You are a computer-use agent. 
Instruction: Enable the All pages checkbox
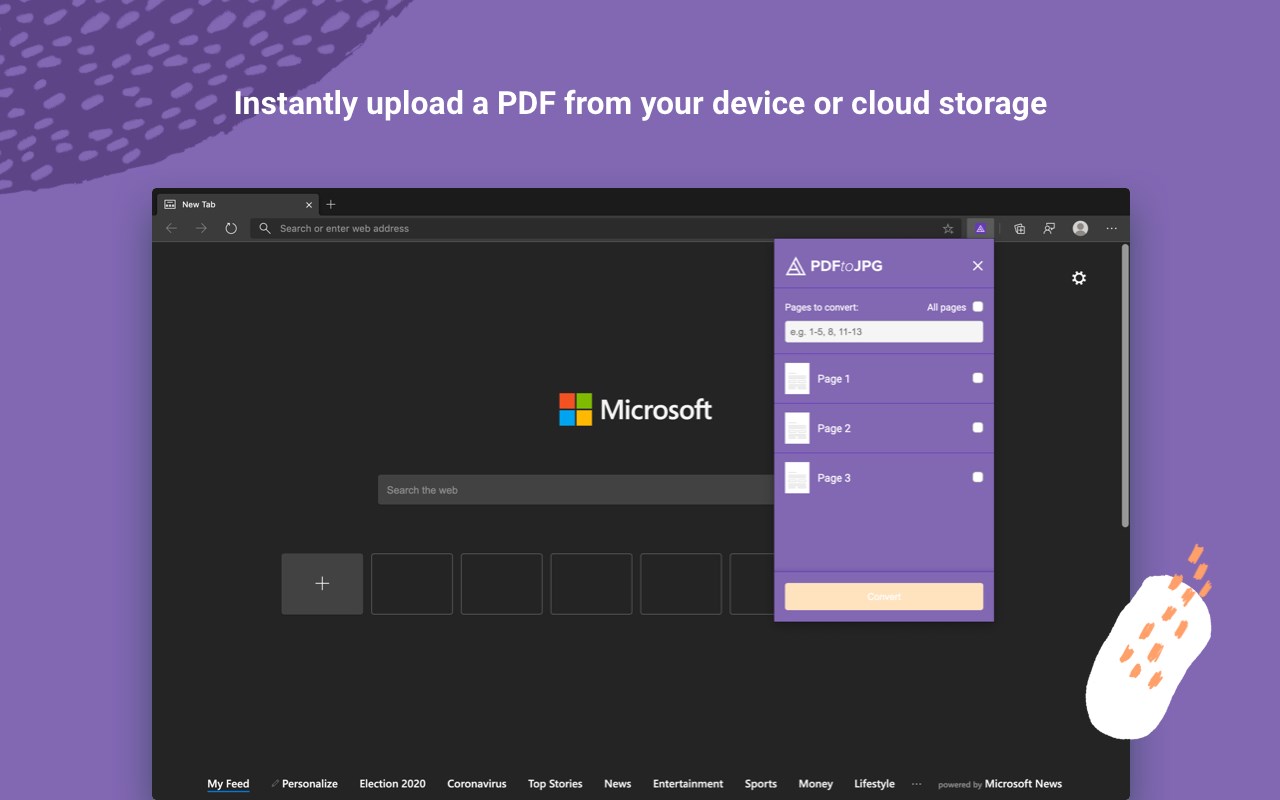[978, 307]
